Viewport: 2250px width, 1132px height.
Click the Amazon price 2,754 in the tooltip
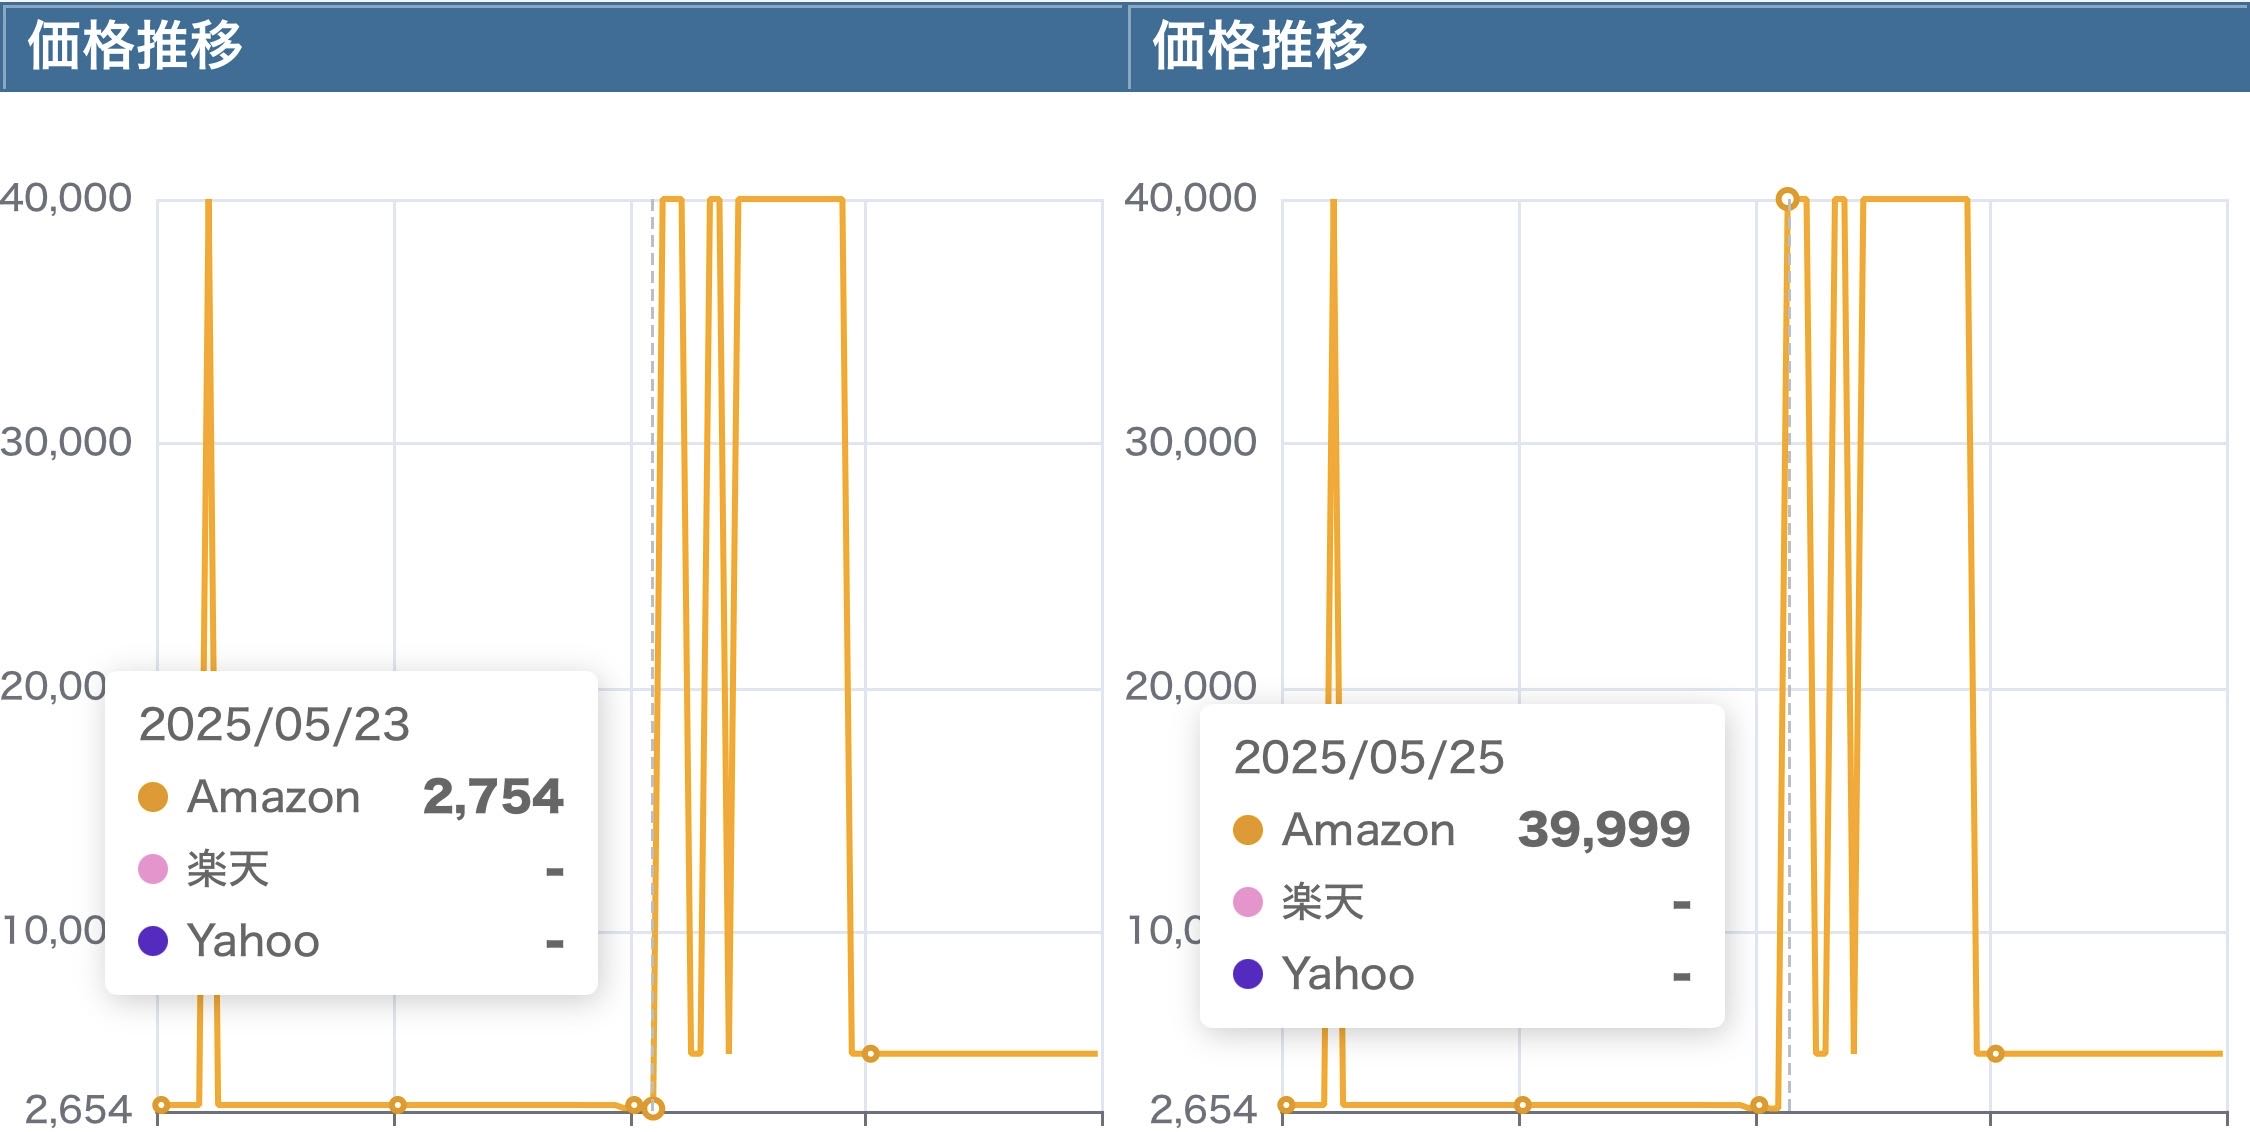493,797
